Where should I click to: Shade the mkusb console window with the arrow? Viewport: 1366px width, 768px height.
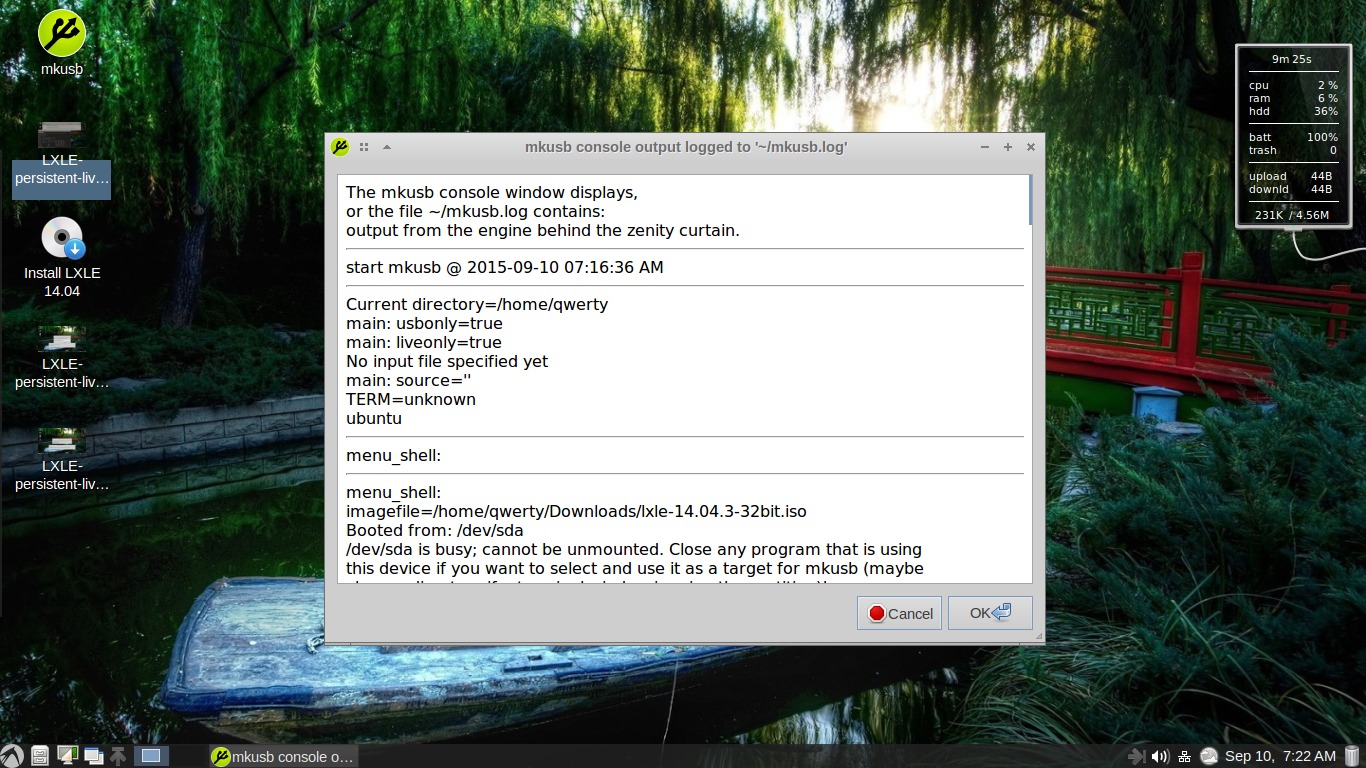pyautogui.click(x=387, y=147)
